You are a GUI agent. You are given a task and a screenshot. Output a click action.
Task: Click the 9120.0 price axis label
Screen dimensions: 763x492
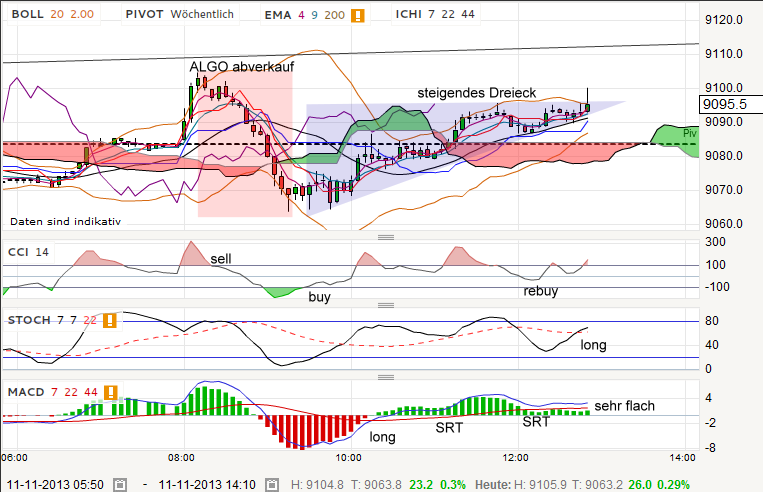tap(724, 20)
